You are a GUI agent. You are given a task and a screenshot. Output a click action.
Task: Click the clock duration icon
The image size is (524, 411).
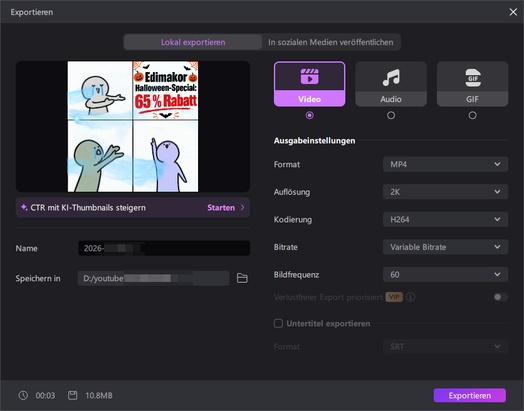23,395
